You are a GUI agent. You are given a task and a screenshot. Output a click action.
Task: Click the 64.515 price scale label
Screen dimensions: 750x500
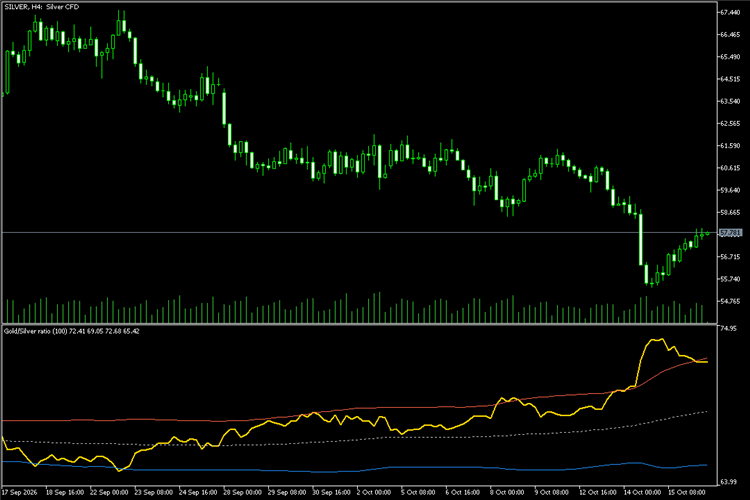pyautogui.click(x=730, y=79)
